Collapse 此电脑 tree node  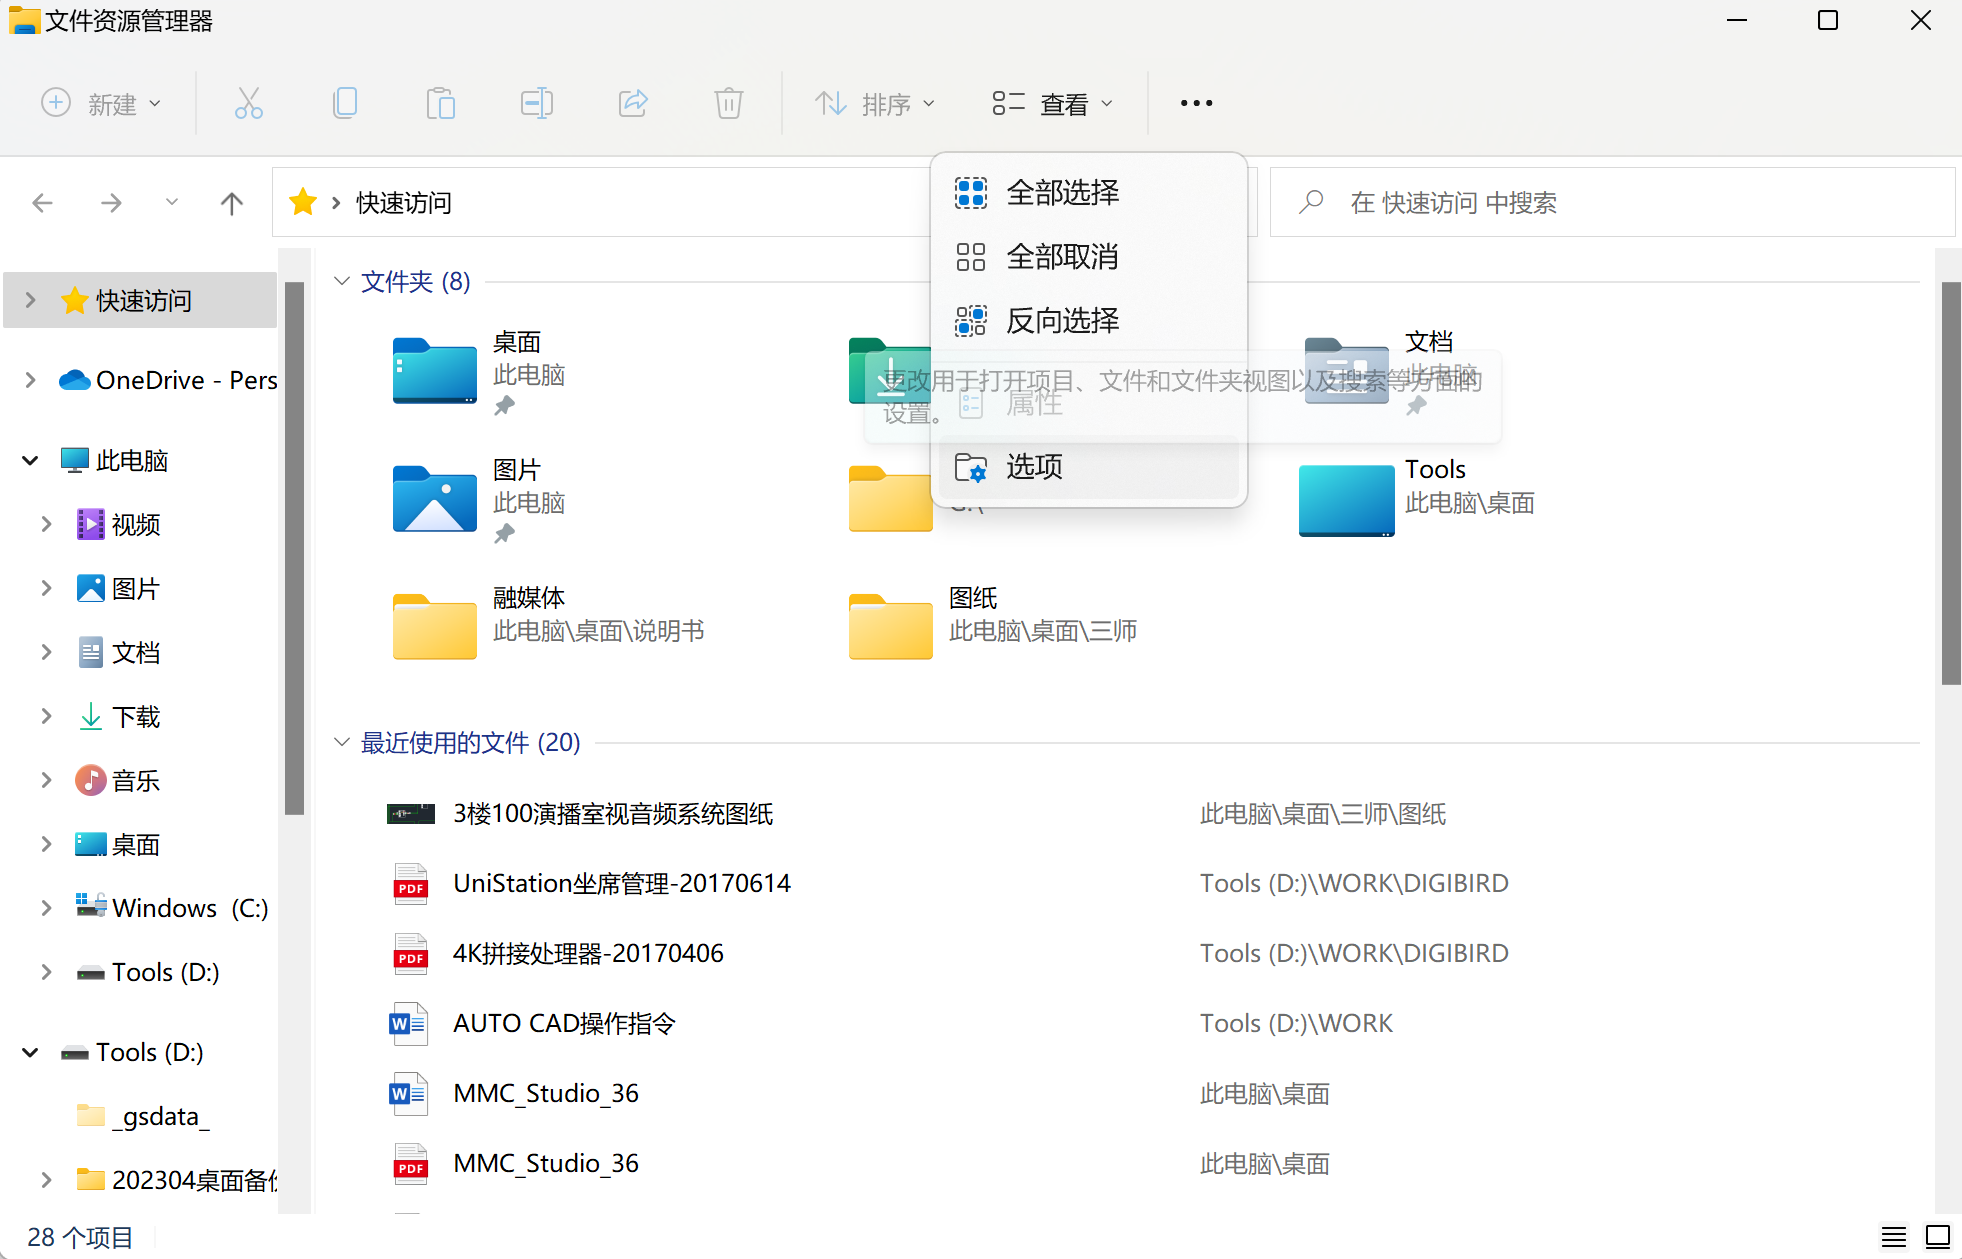(x=30, y=460)
